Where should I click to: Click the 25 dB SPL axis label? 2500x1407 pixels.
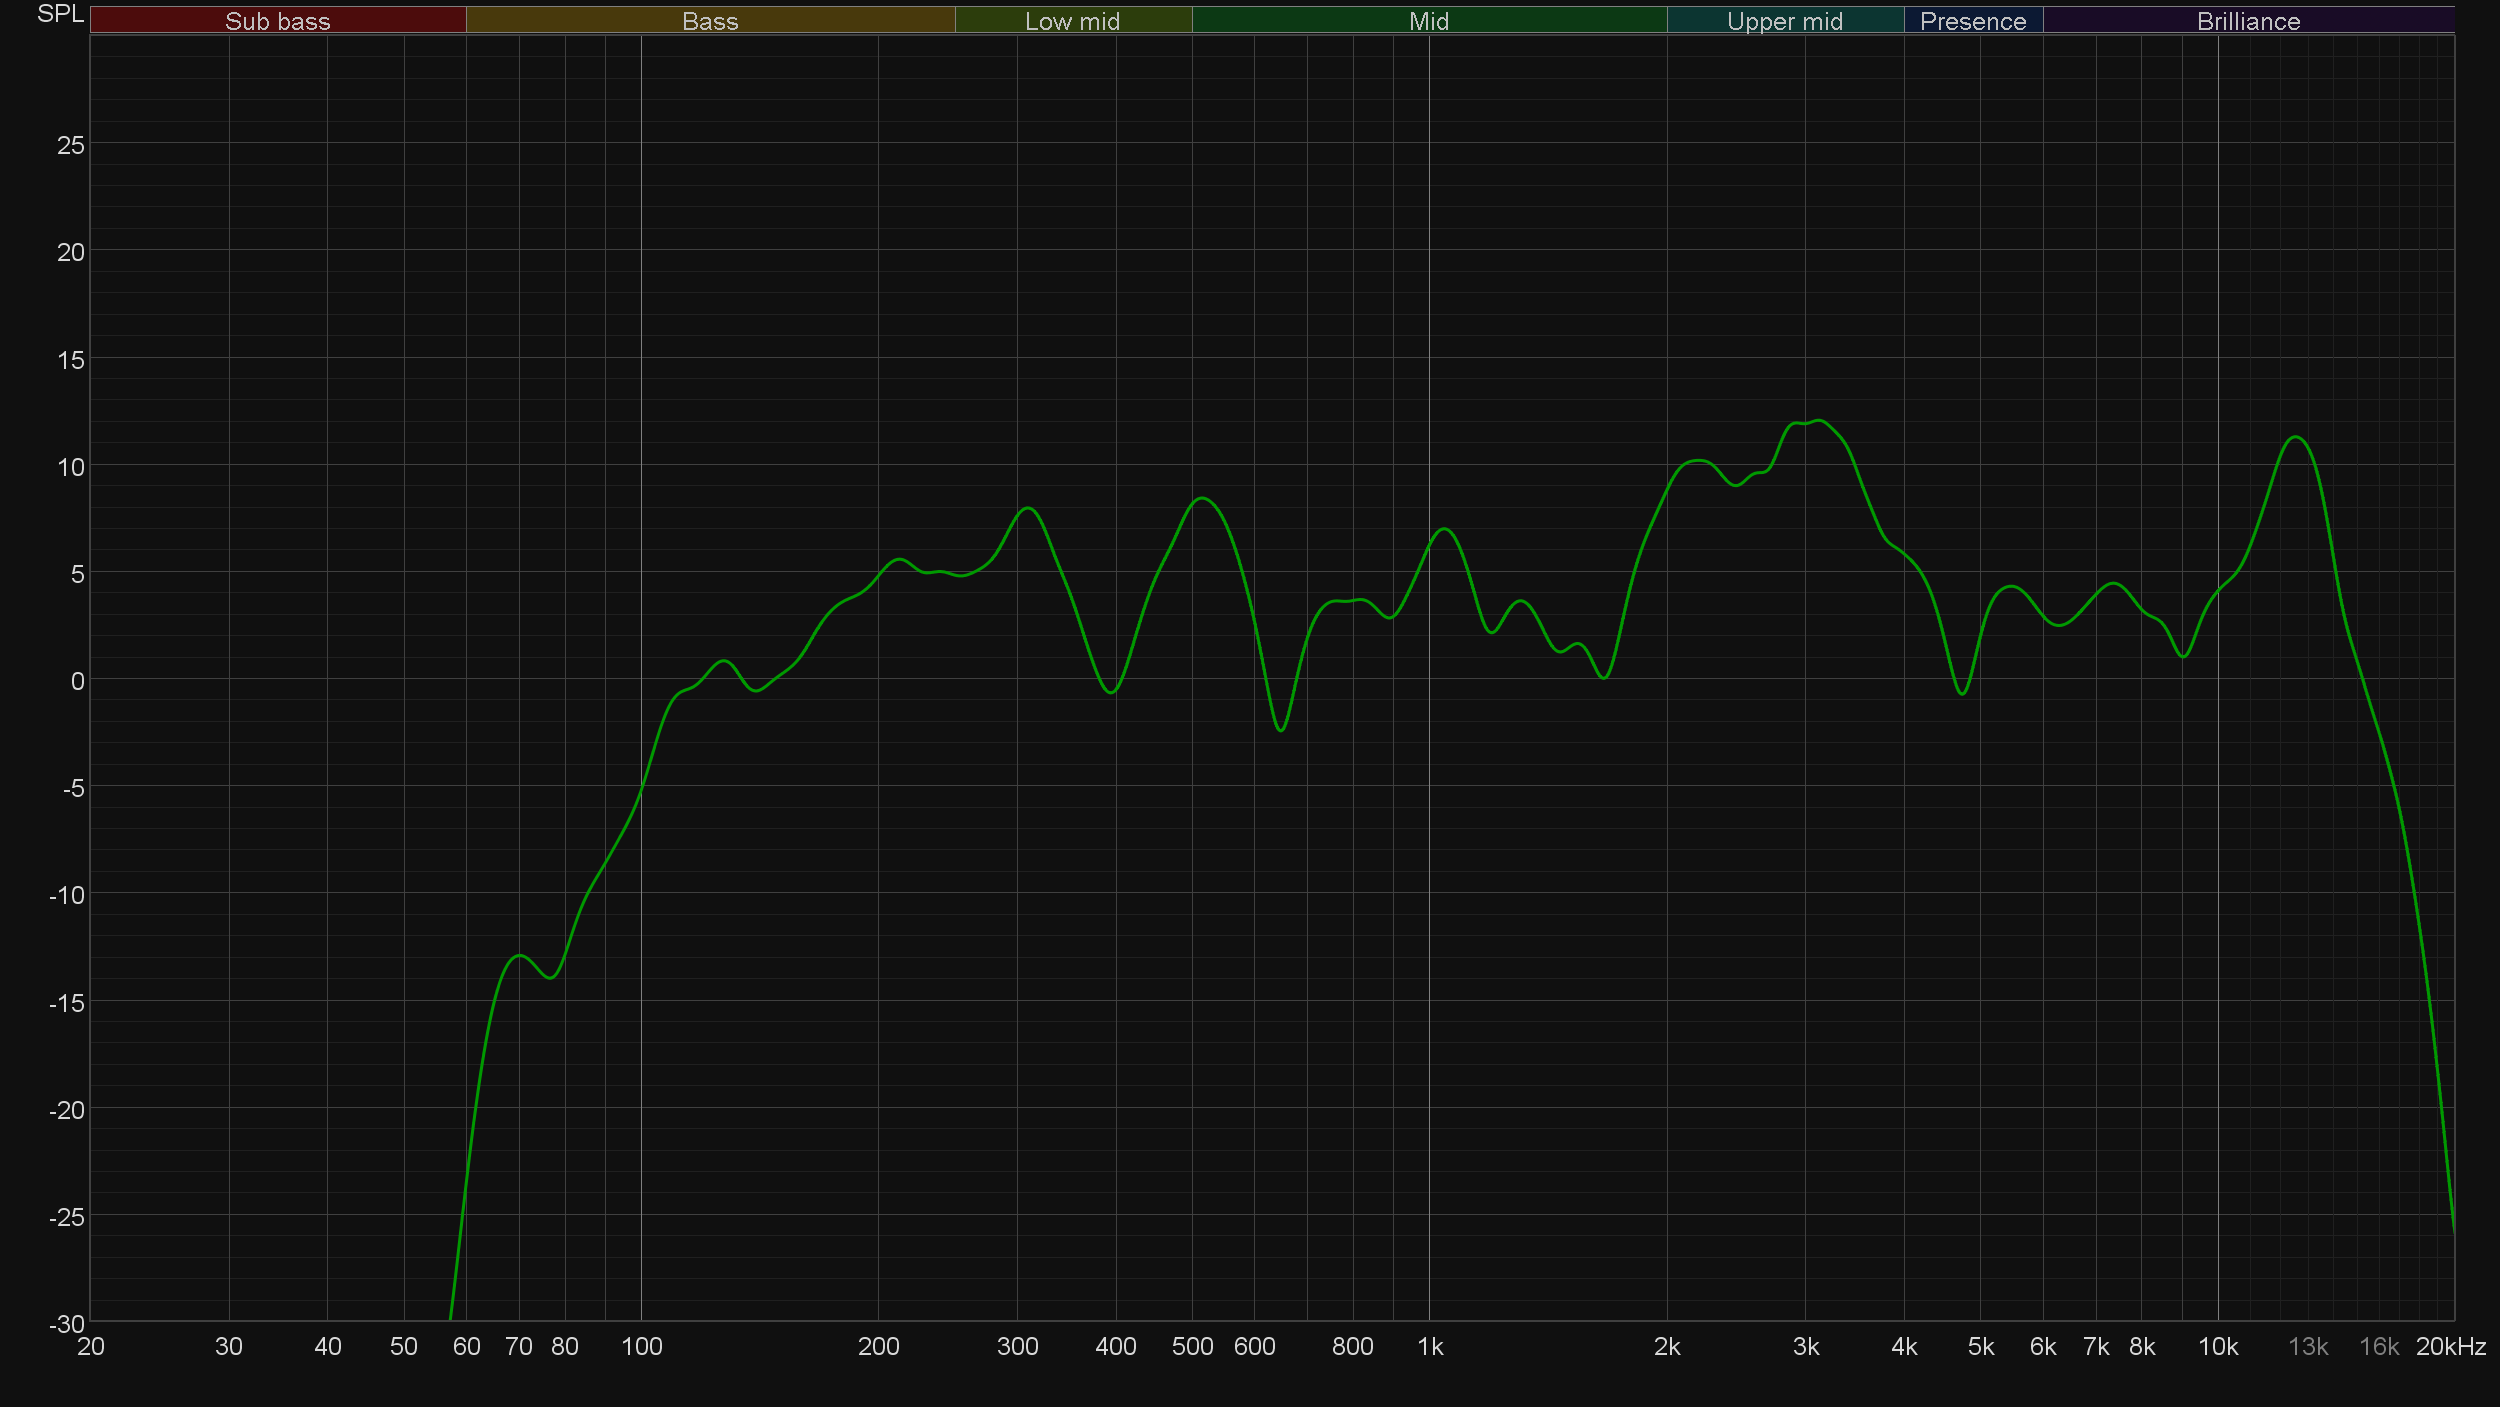tap(70, 146)
